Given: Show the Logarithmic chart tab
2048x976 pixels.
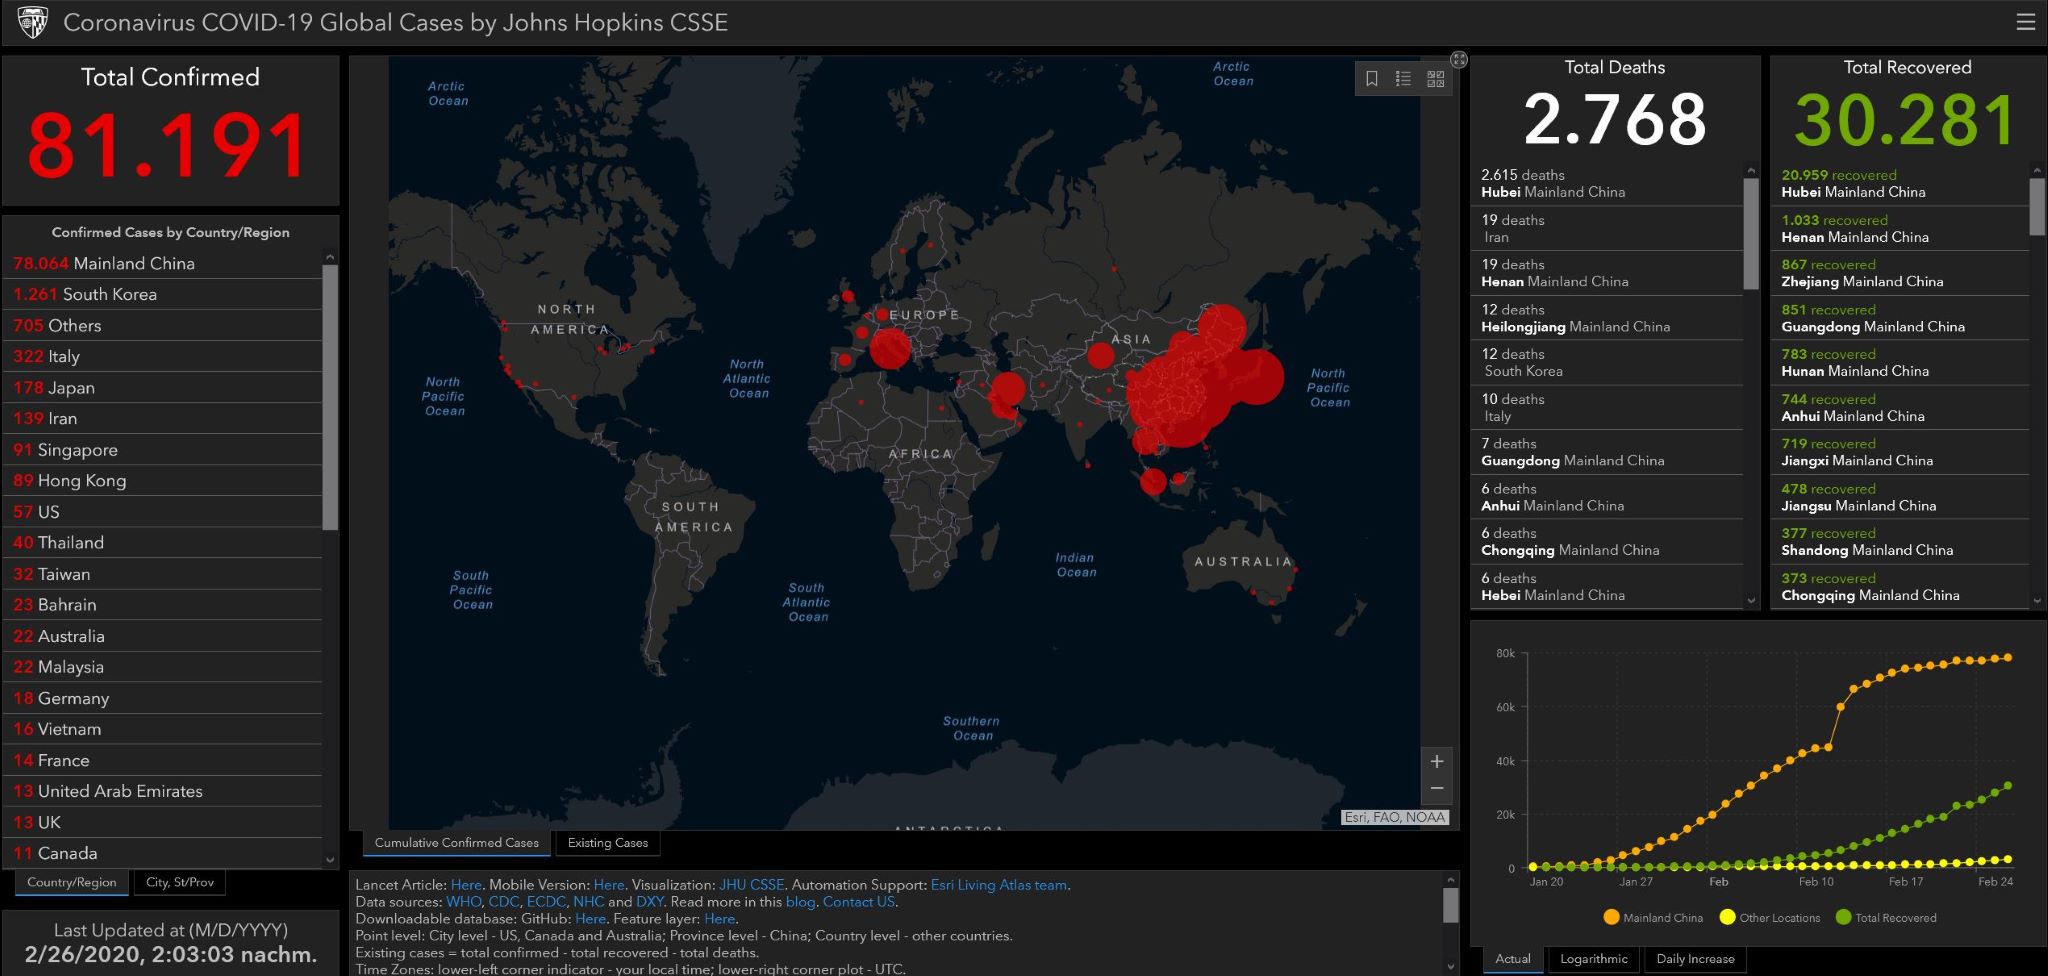Looking at the screenshot, I should point(1594,959).
